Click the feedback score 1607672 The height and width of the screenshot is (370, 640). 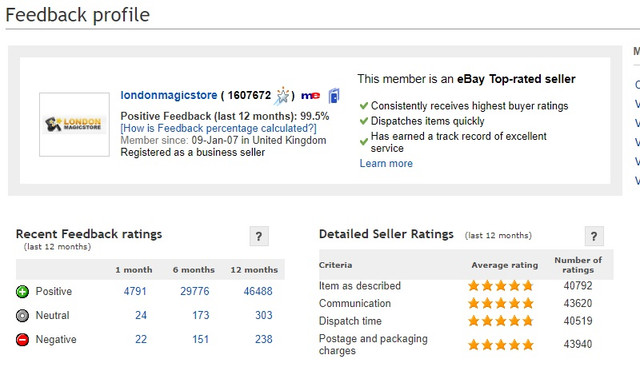249,95
